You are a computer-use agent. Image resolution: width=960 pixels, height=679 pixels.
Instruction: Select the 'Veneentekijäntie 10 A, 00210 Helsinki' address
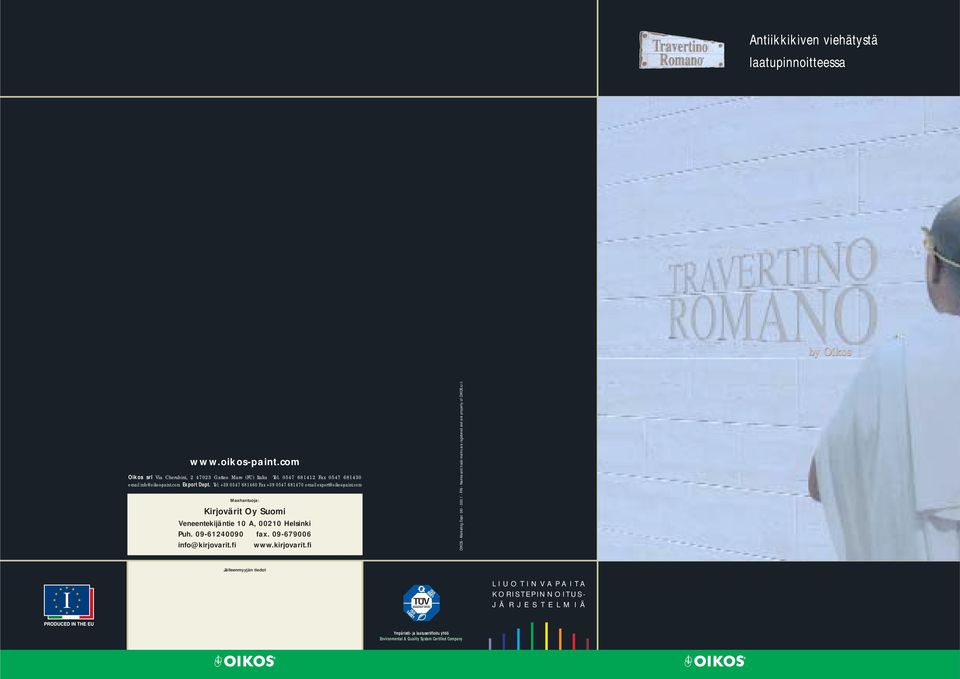(245, 523)
